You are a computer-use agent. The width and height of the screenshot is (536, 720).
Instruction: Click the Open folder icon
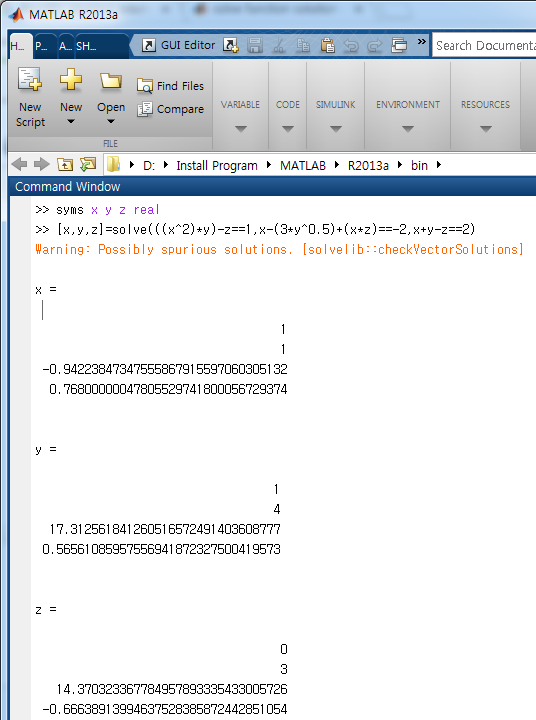coord(111,80)
